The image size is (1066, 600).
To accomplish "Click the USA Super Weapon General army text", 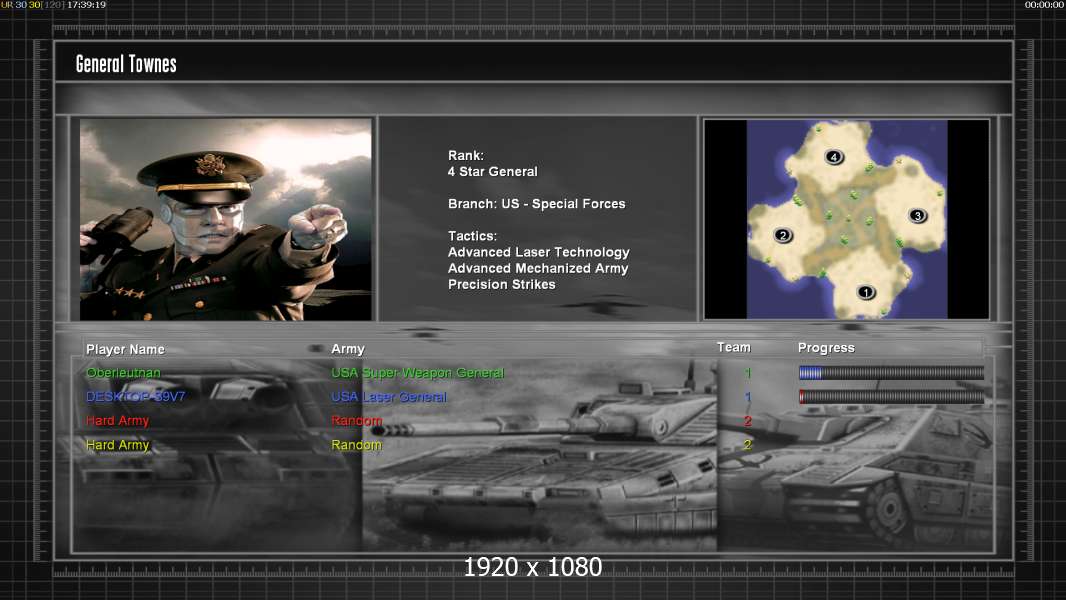I will click(417, 372).
